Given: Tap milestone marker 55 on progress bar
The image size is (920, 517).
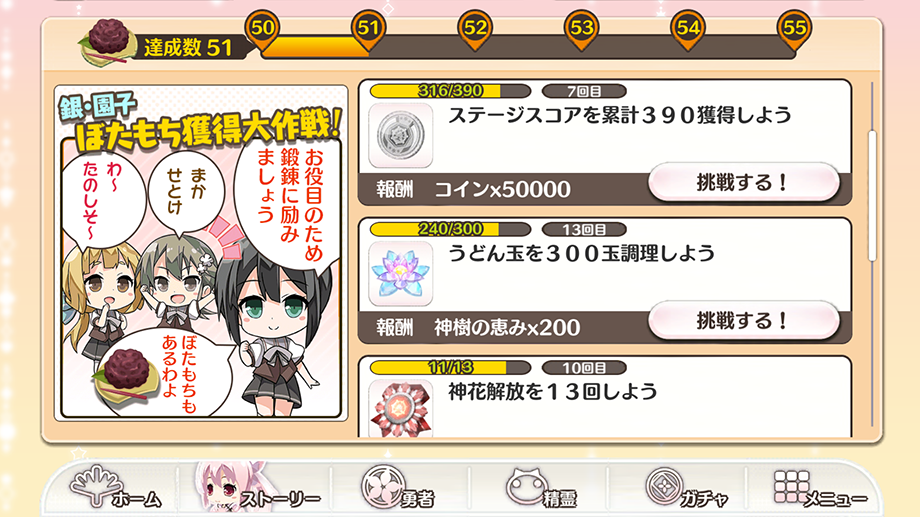Looking at the screenshot, I should click(x=794, y=31).
